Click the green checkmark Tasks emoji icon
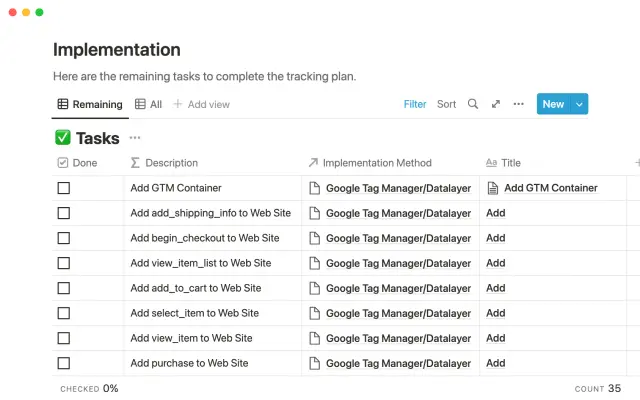Viewport: 640px width, 400px height. click(62, 138)
